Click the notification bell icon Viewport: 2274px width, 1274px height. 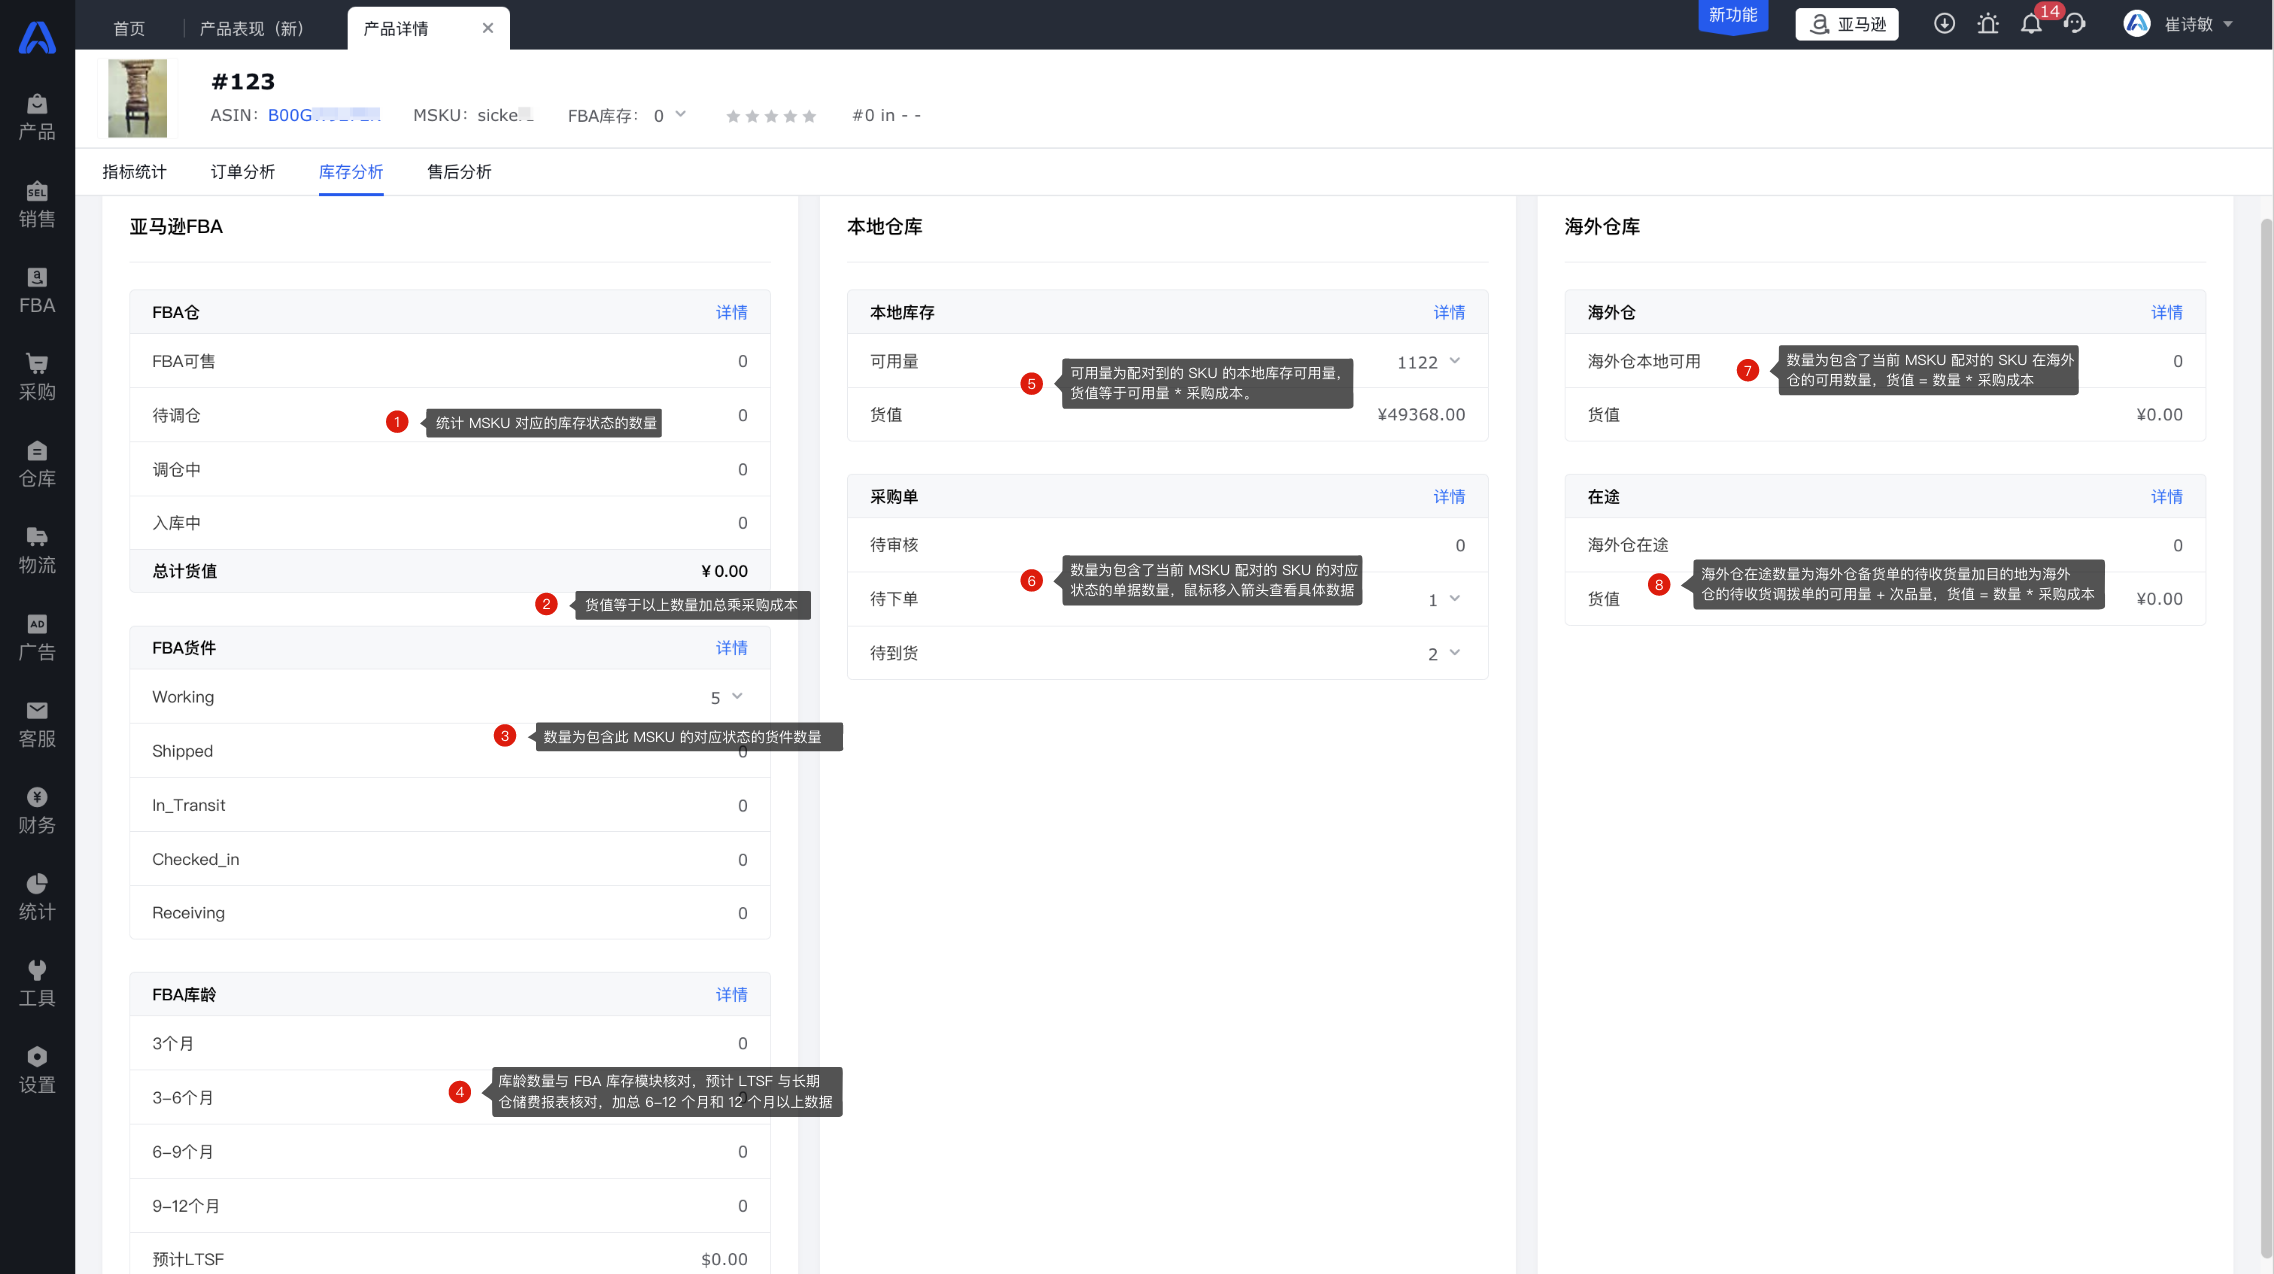click(2030, 24)
